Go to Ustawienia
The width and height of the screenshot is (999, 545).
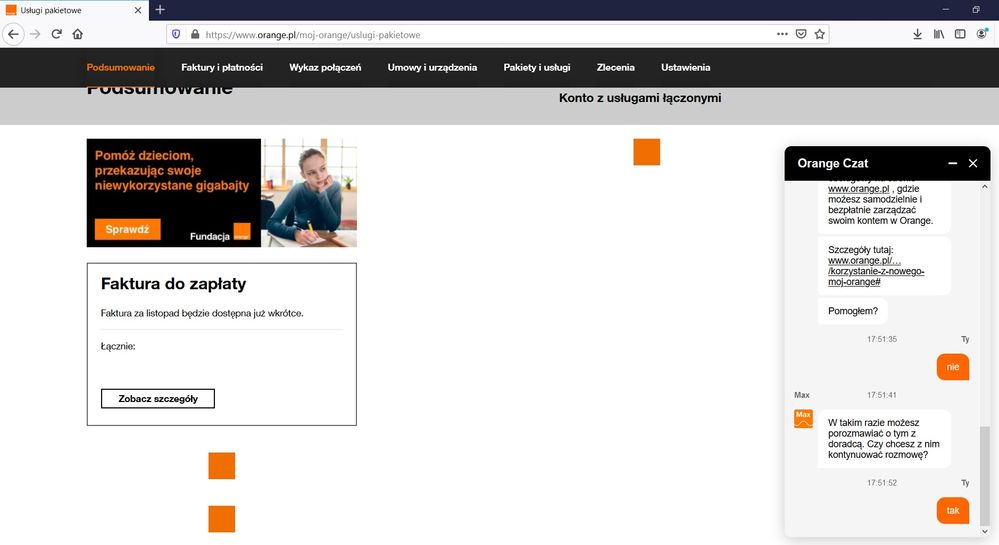686,68
